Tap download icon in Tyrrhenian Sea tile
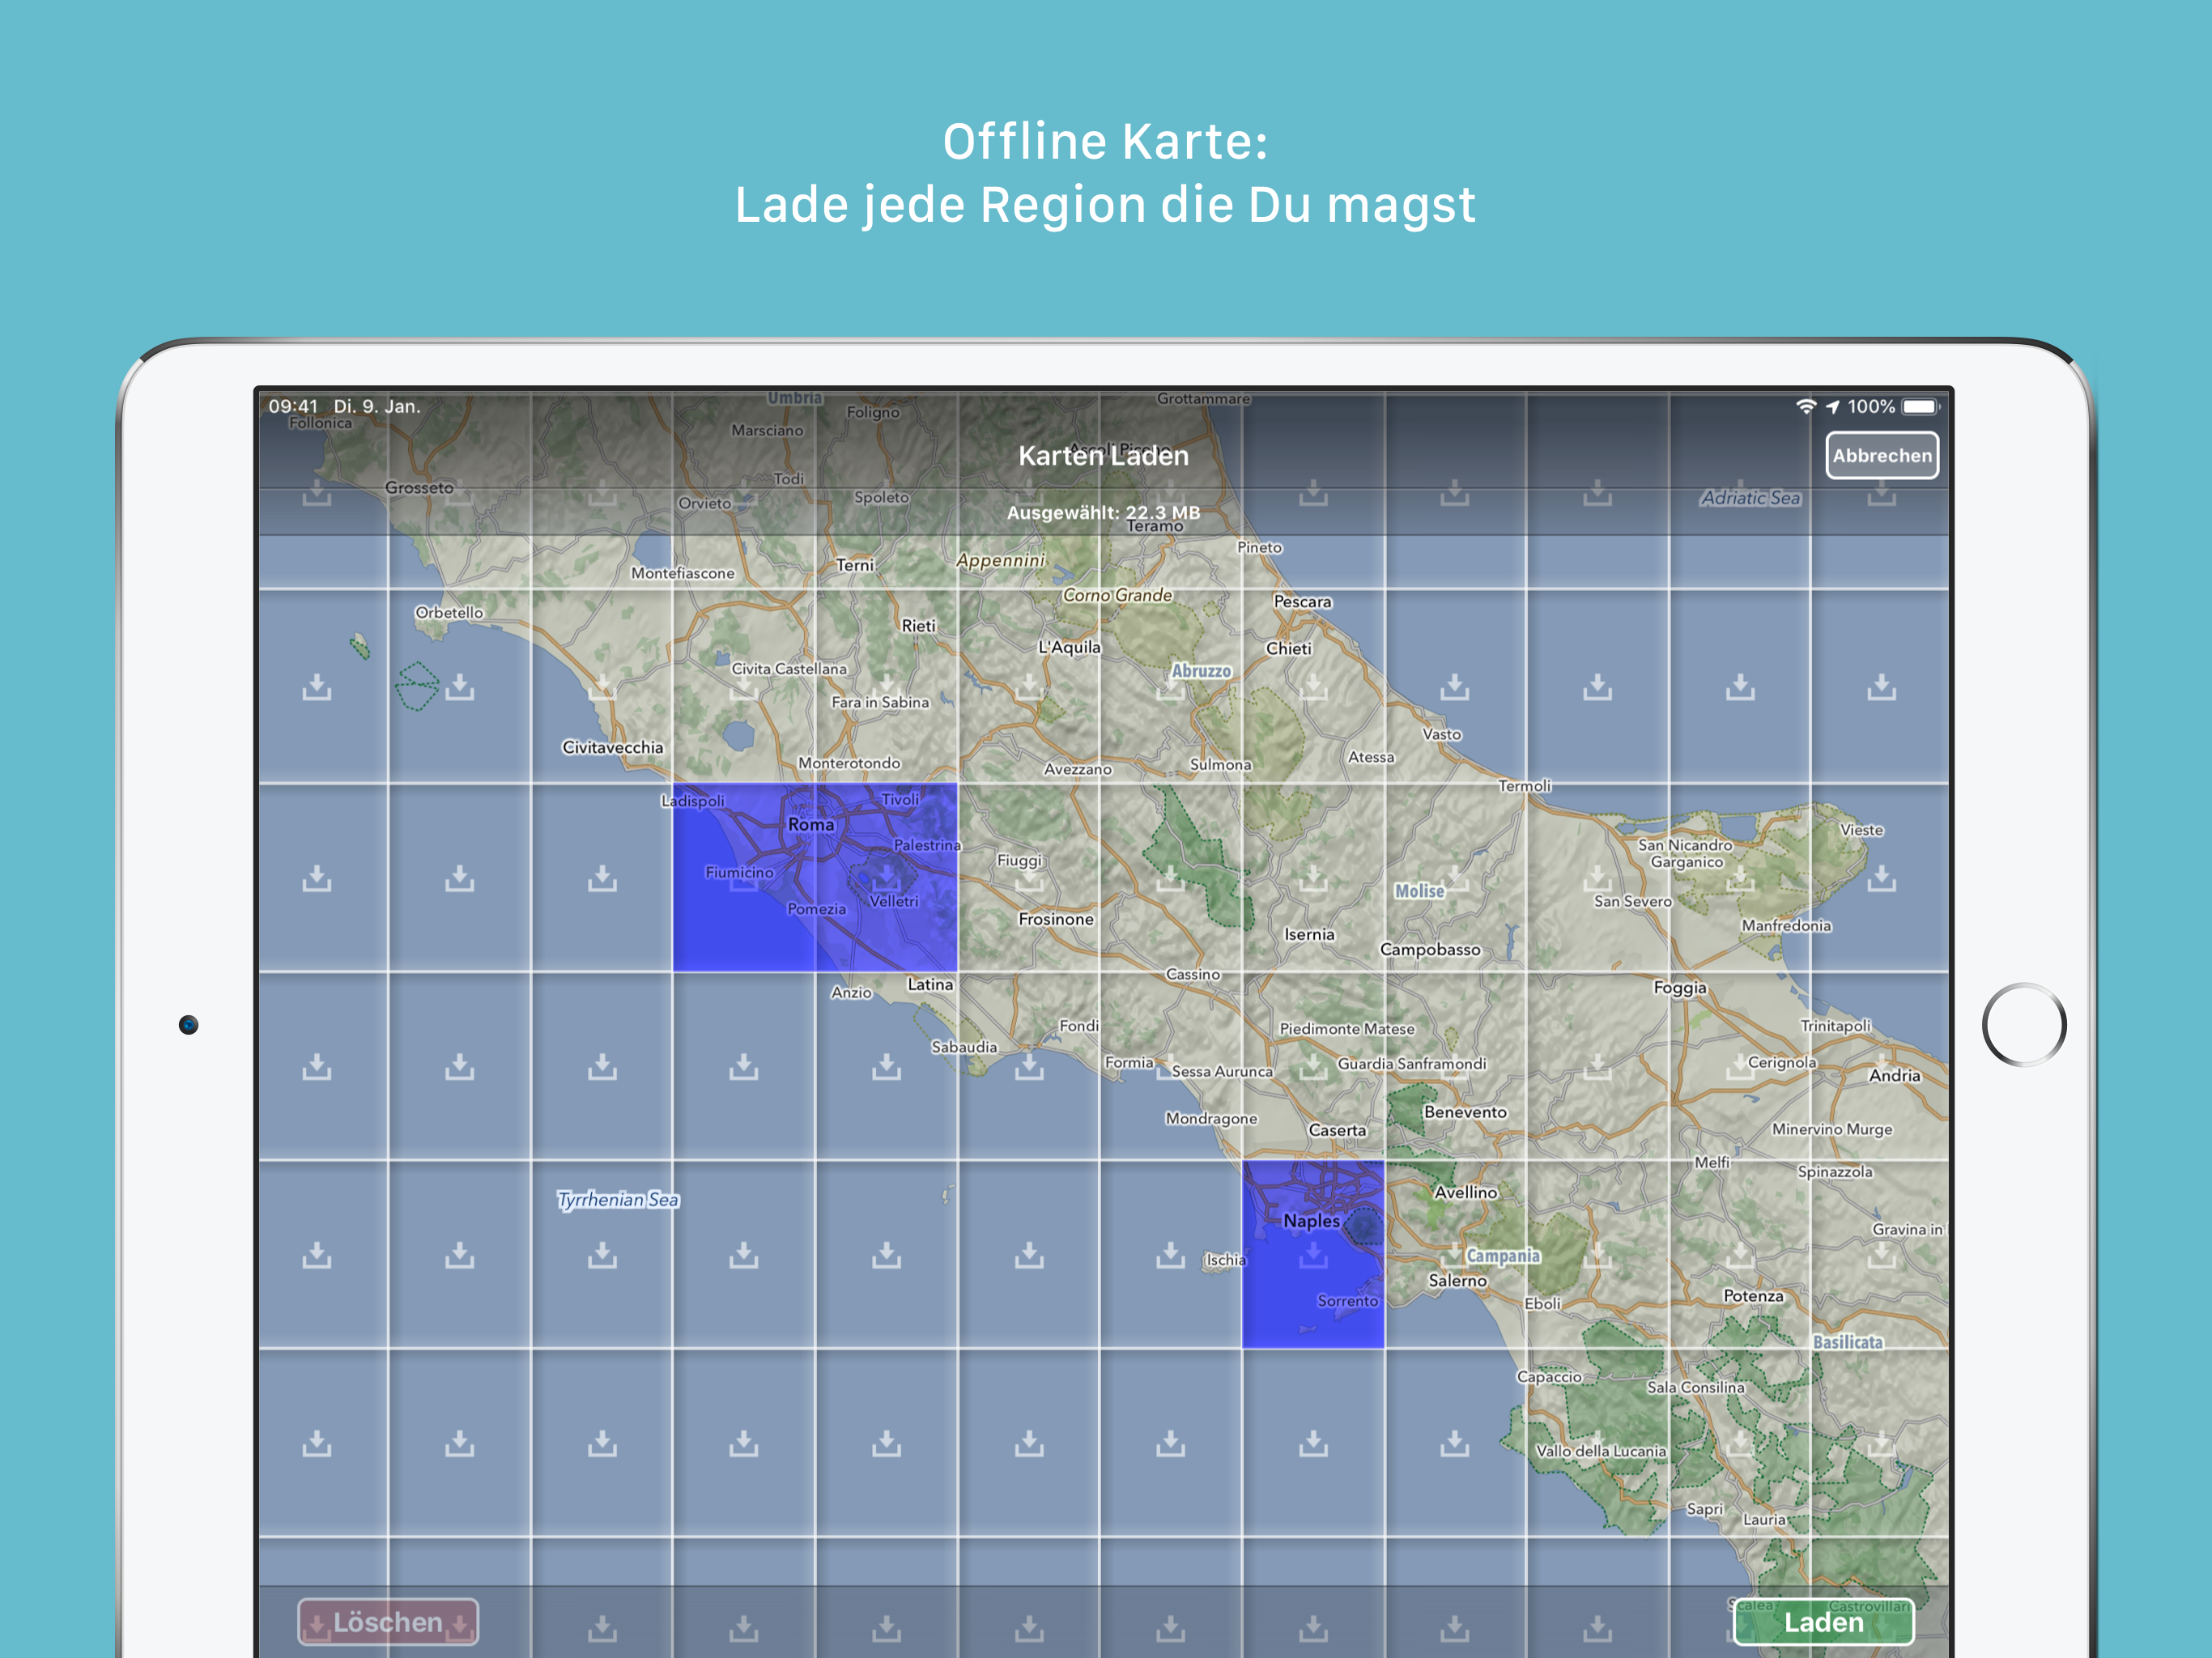Screen dimensions: 2212x1658 (602, 1254)
